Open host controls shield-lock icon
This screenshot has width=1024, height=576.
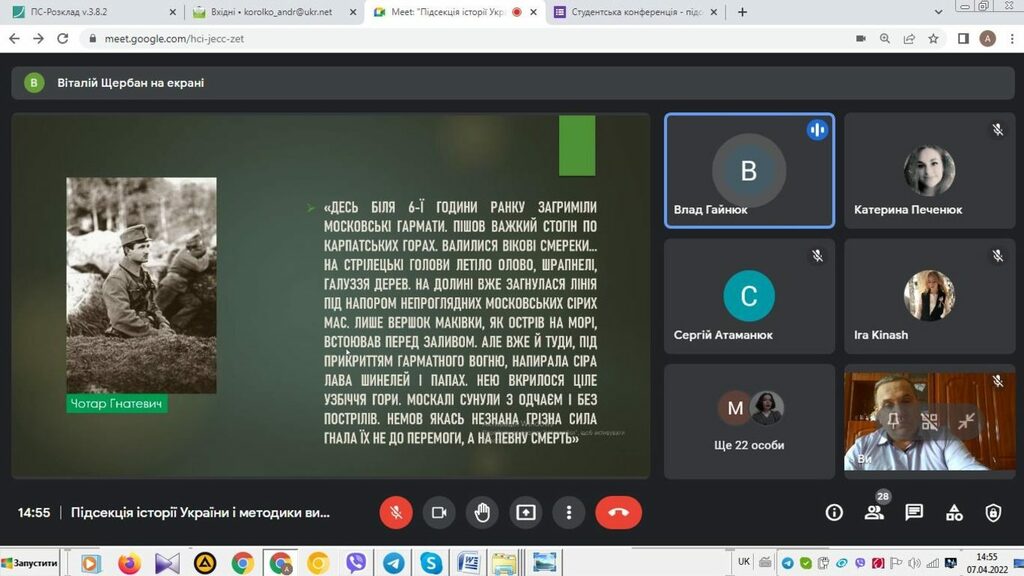tap(993, 513)
